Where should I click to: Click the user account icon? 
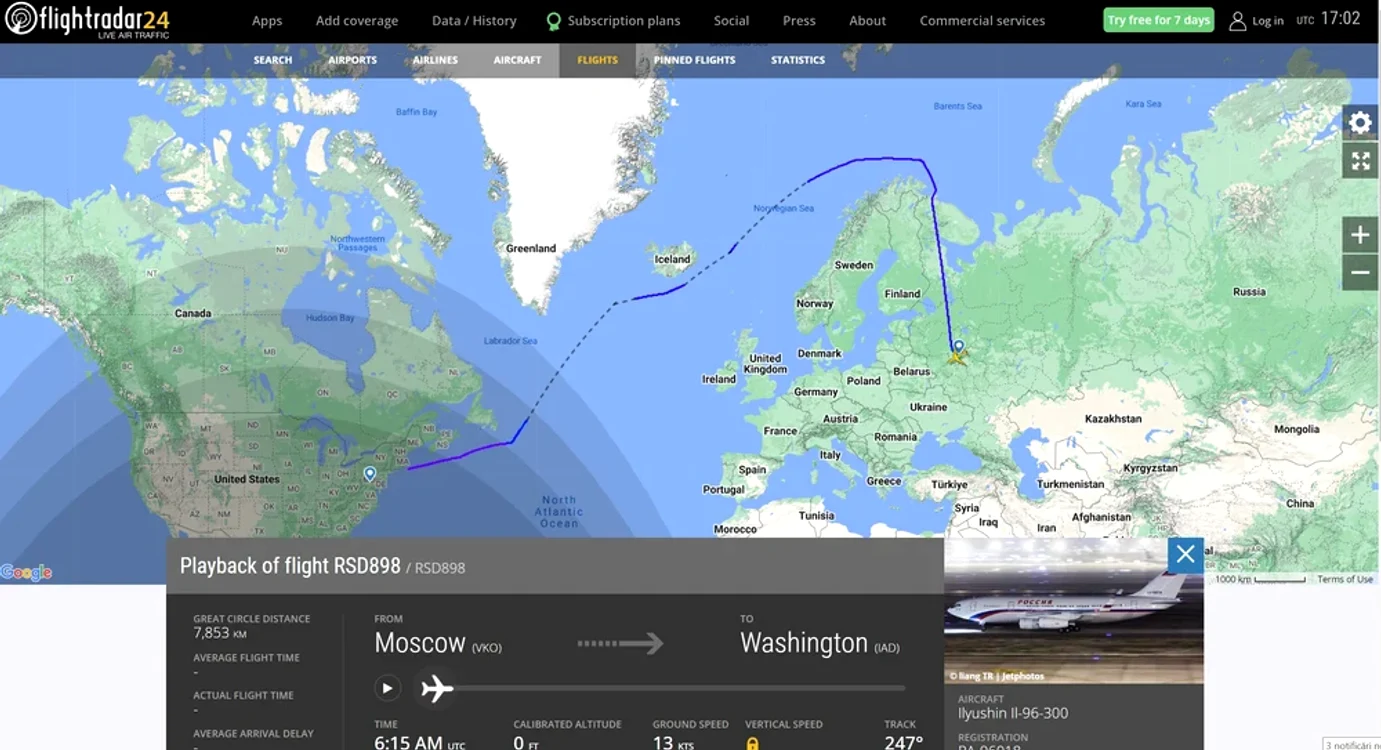coord(1237,21)
